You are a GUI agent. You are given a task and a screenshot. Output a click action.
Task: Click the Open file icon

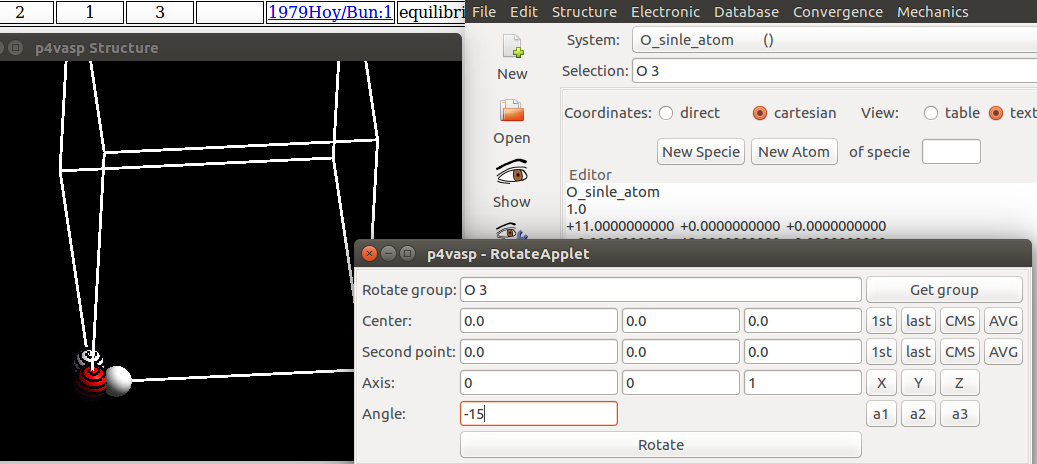point(512,110)
